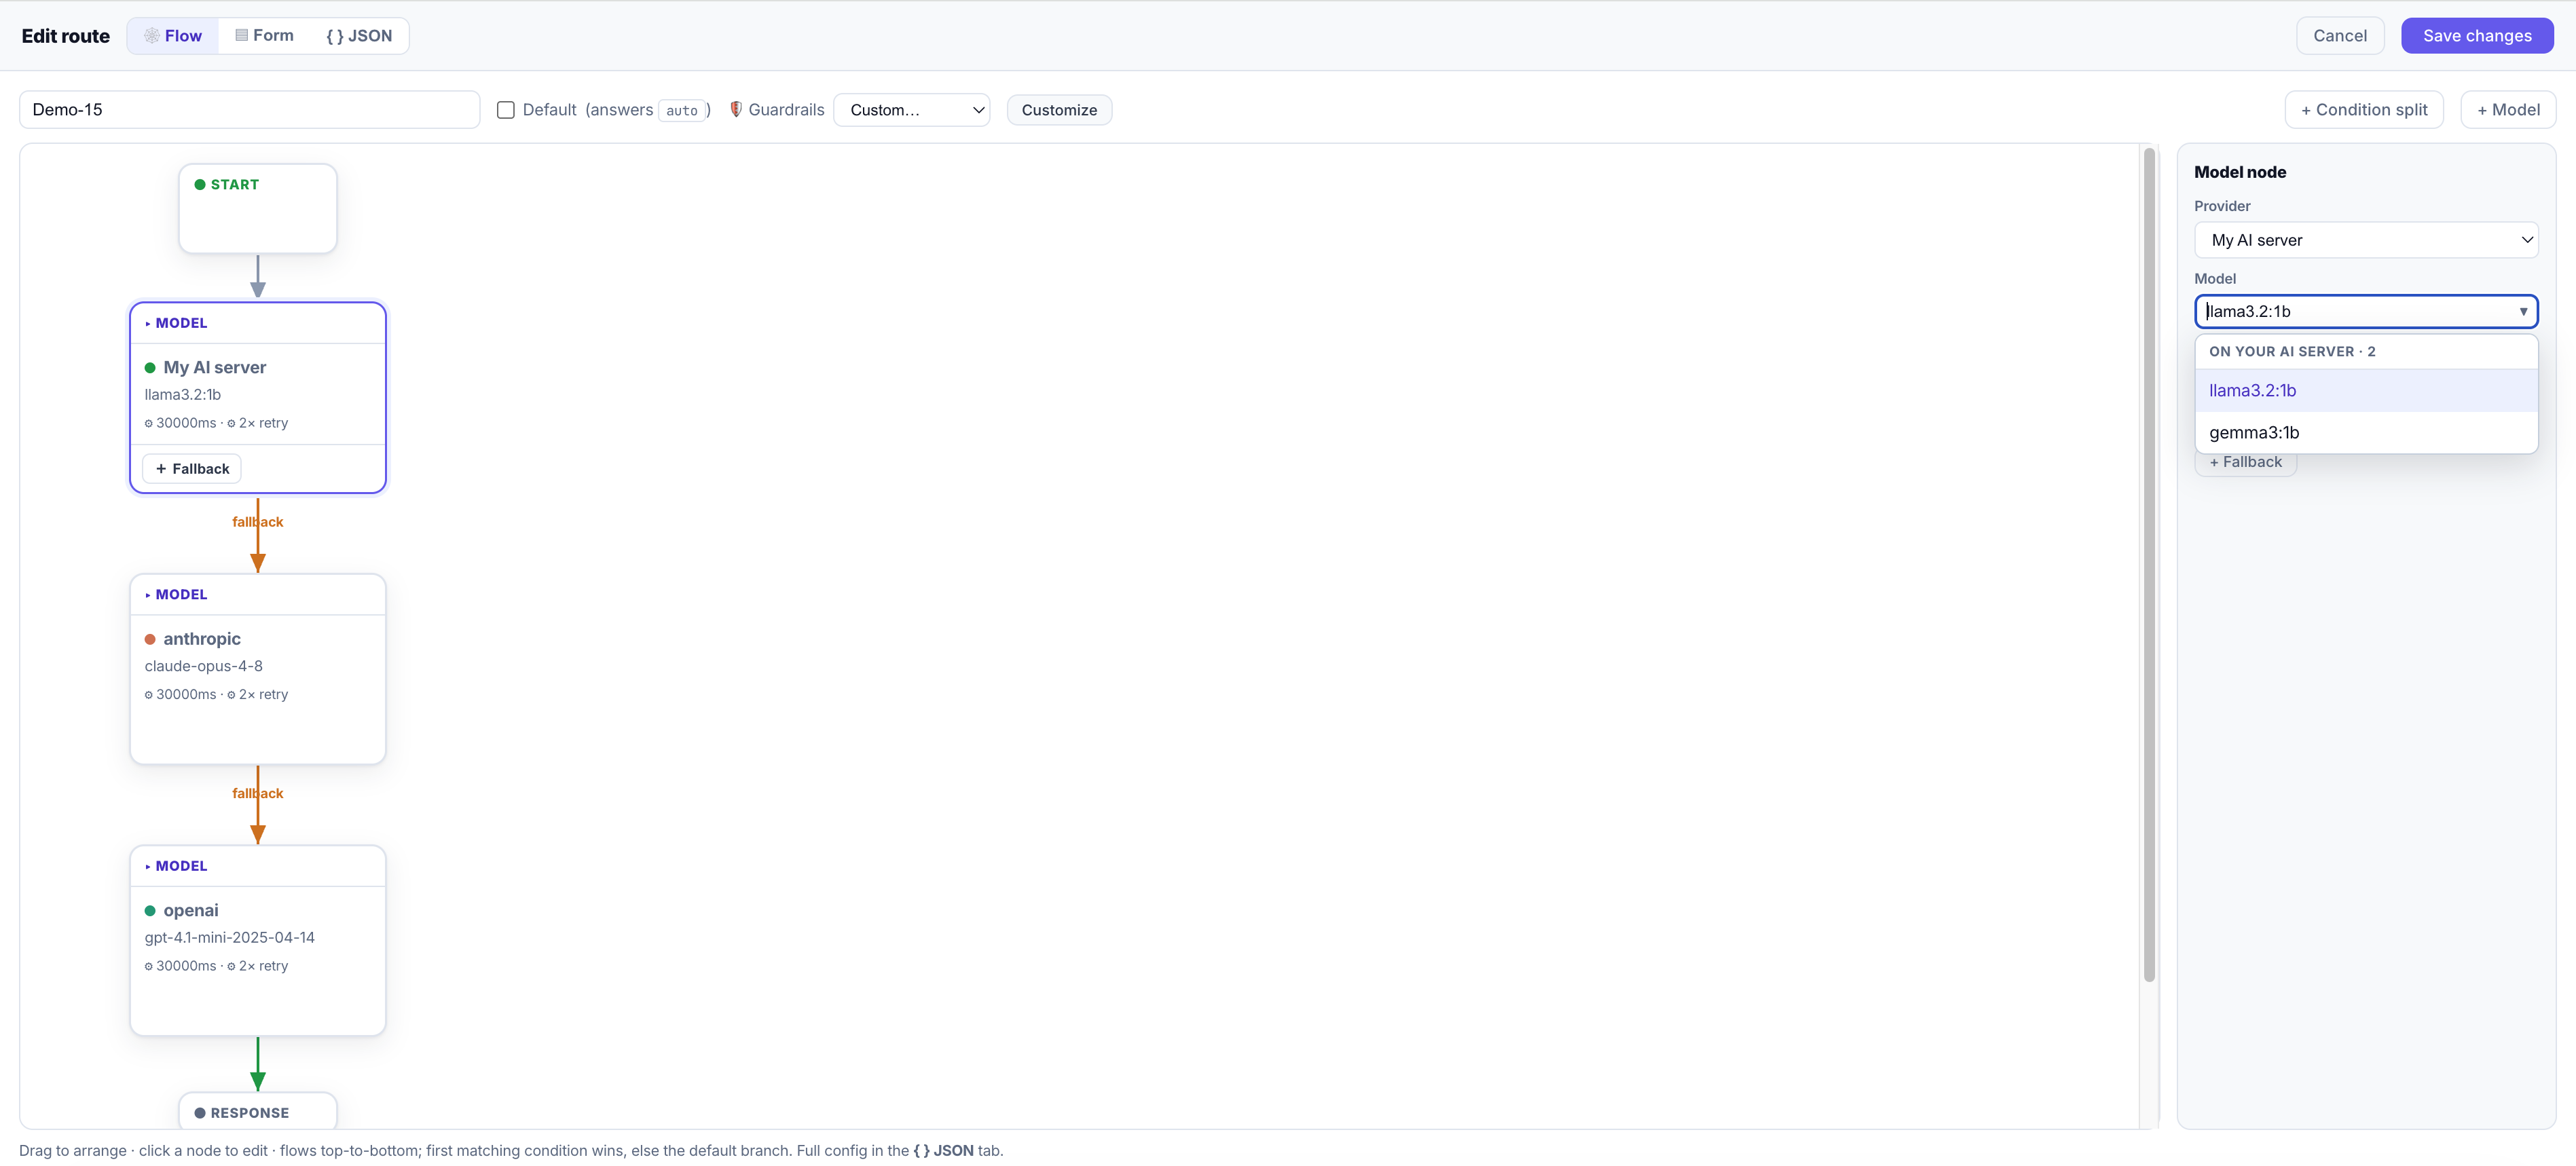Click 30000ms timeout on anthropic node
The width and height of the screenshot is (2576, 1166).
coord(180,695)
